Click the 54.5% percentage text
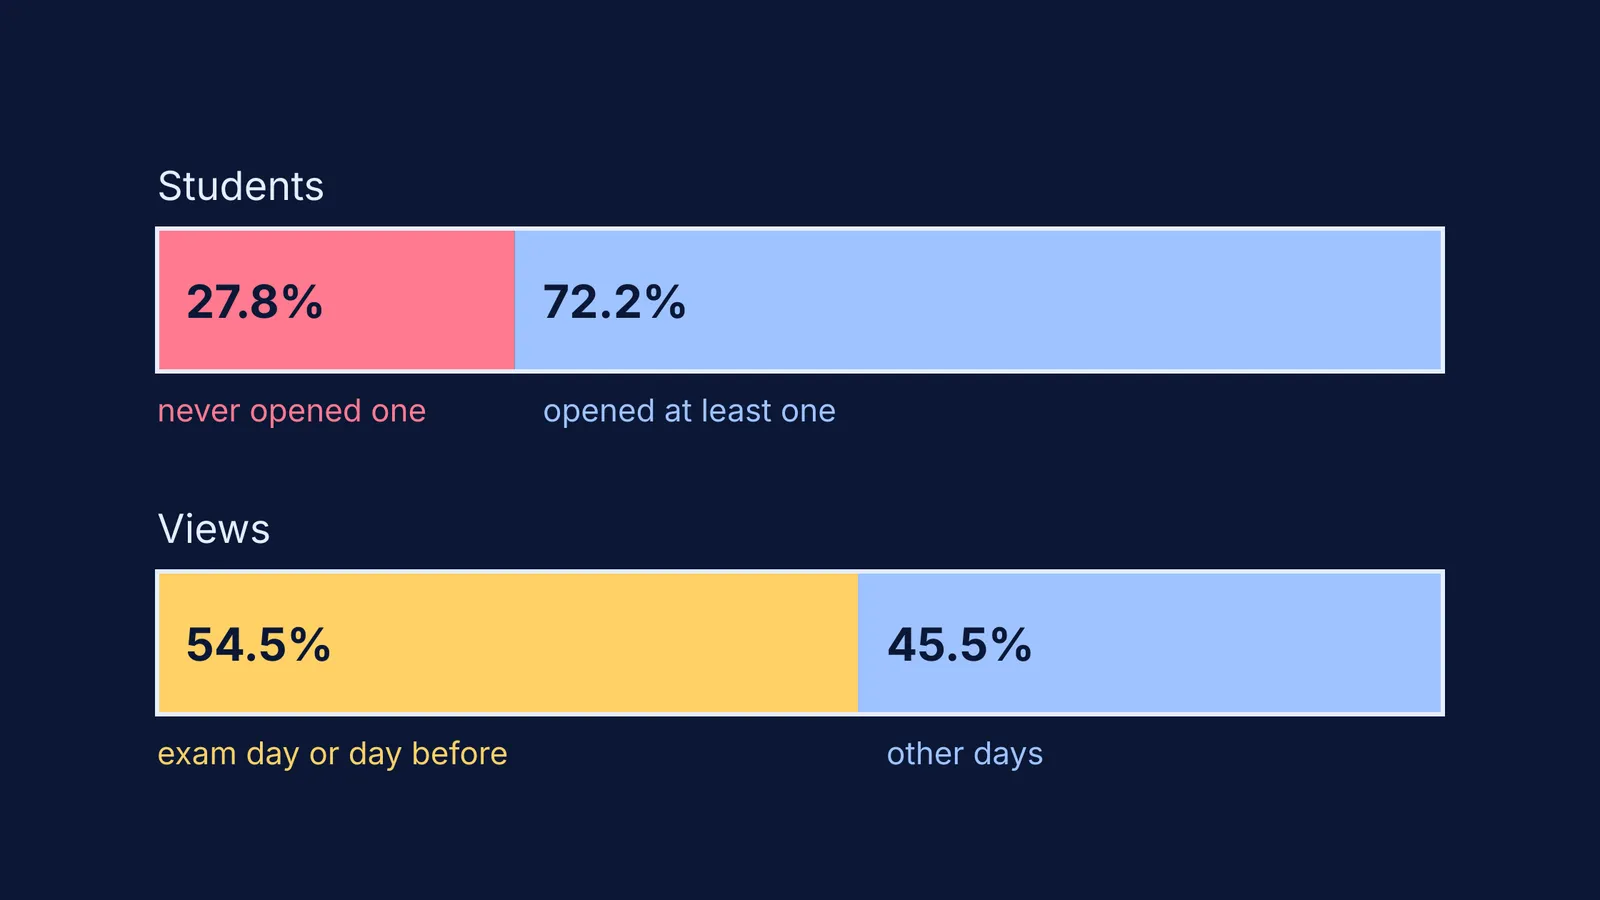Viewport: 1600px width, 900px height. coord(258,645)
